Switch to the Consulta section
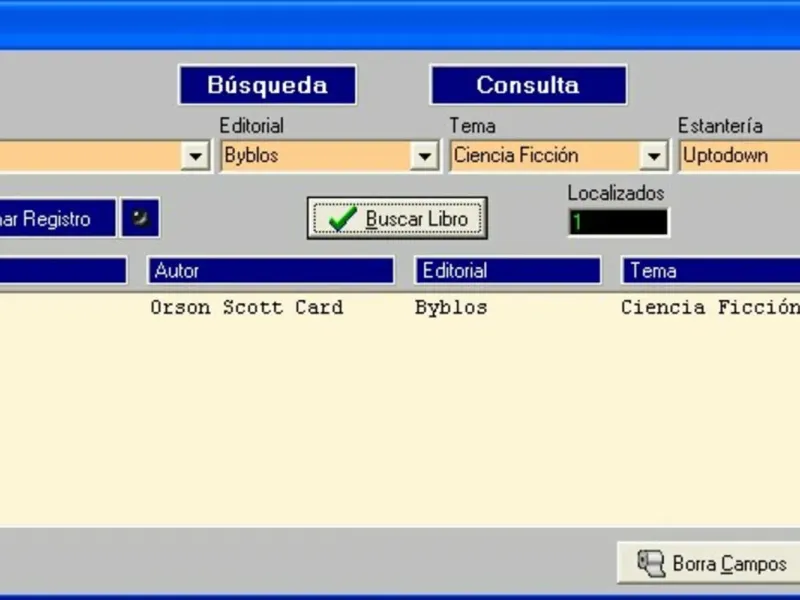This screenshot has height=600, width=800. [529, 85]
